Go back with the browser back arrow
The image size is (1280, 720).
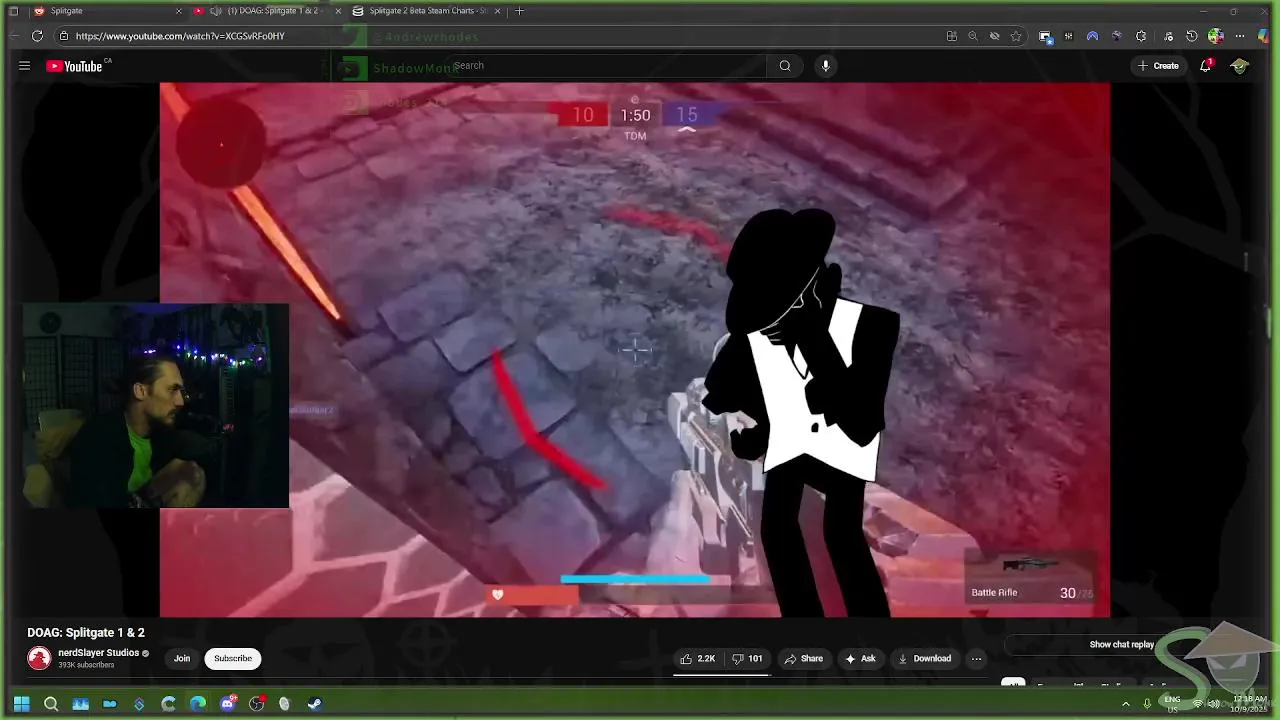tap(14, 36)
